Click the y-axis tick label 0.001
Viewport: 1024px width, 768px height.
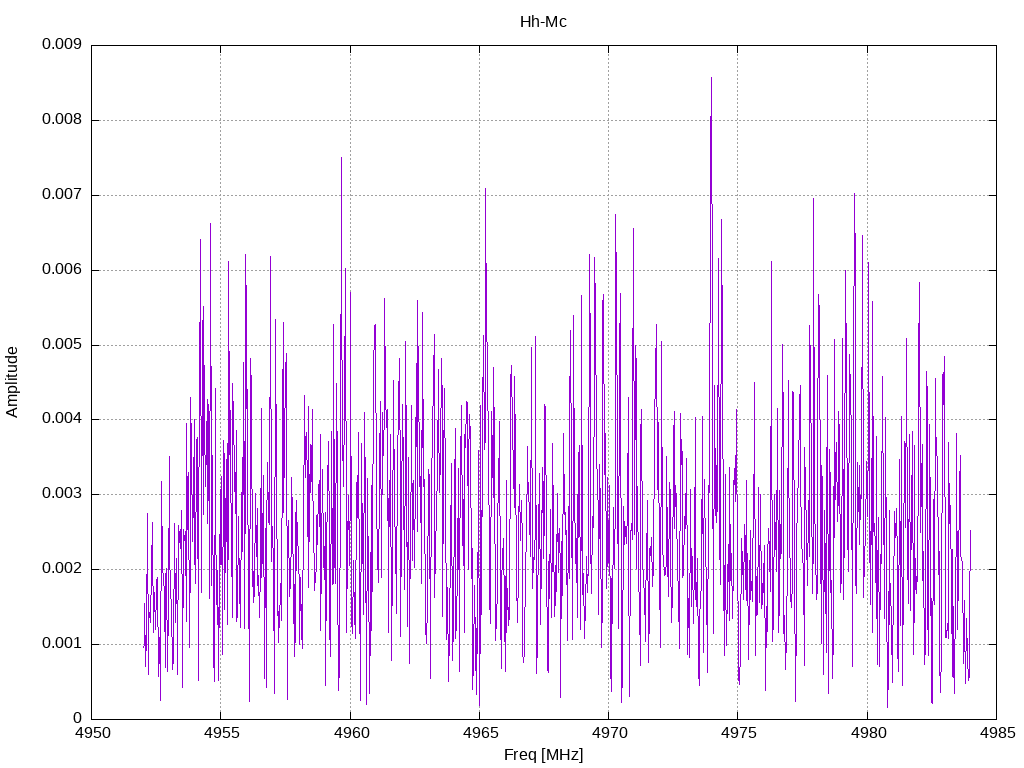(62, 644)
